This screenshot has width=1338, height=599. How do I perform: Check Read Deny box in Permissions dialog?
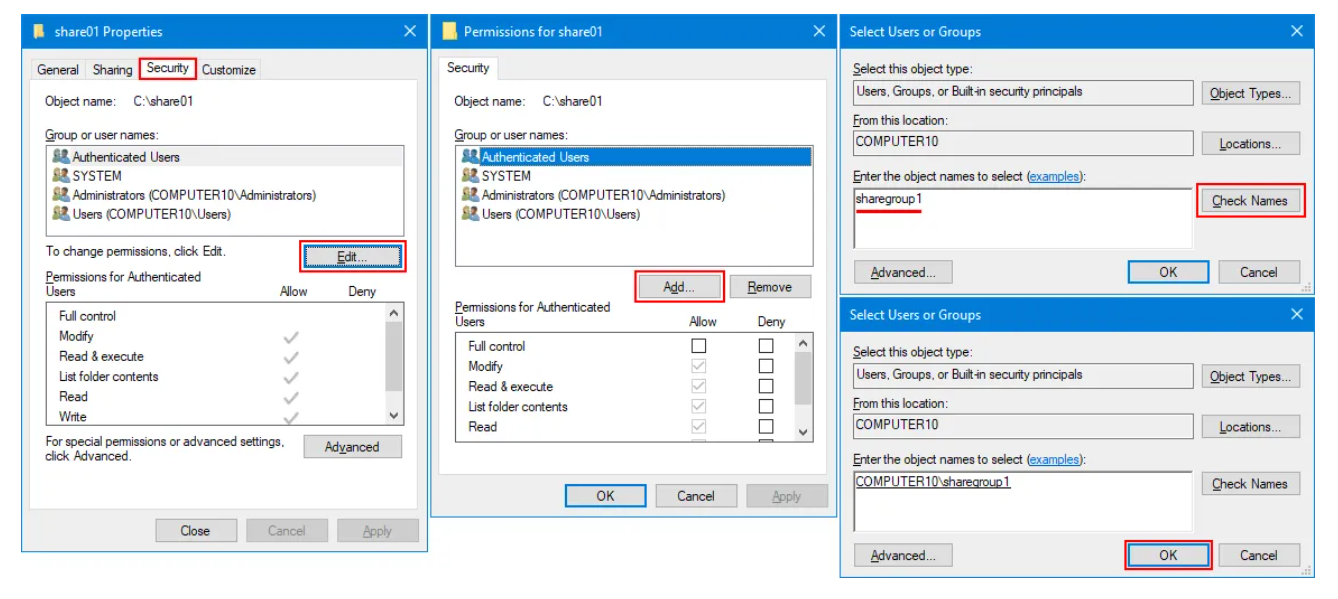tap(766, 427)
